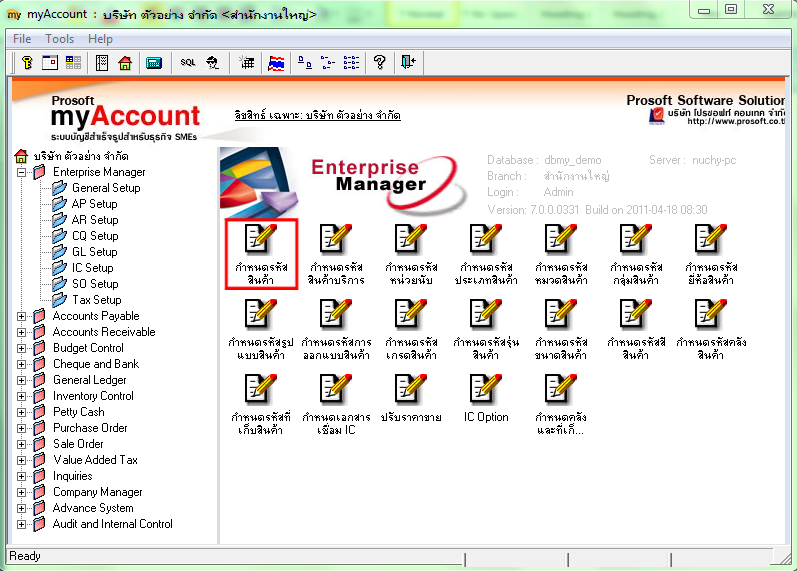Expand the Inventory Control tree node
Screen dimensions: 797x571
[x=22, y=396]
